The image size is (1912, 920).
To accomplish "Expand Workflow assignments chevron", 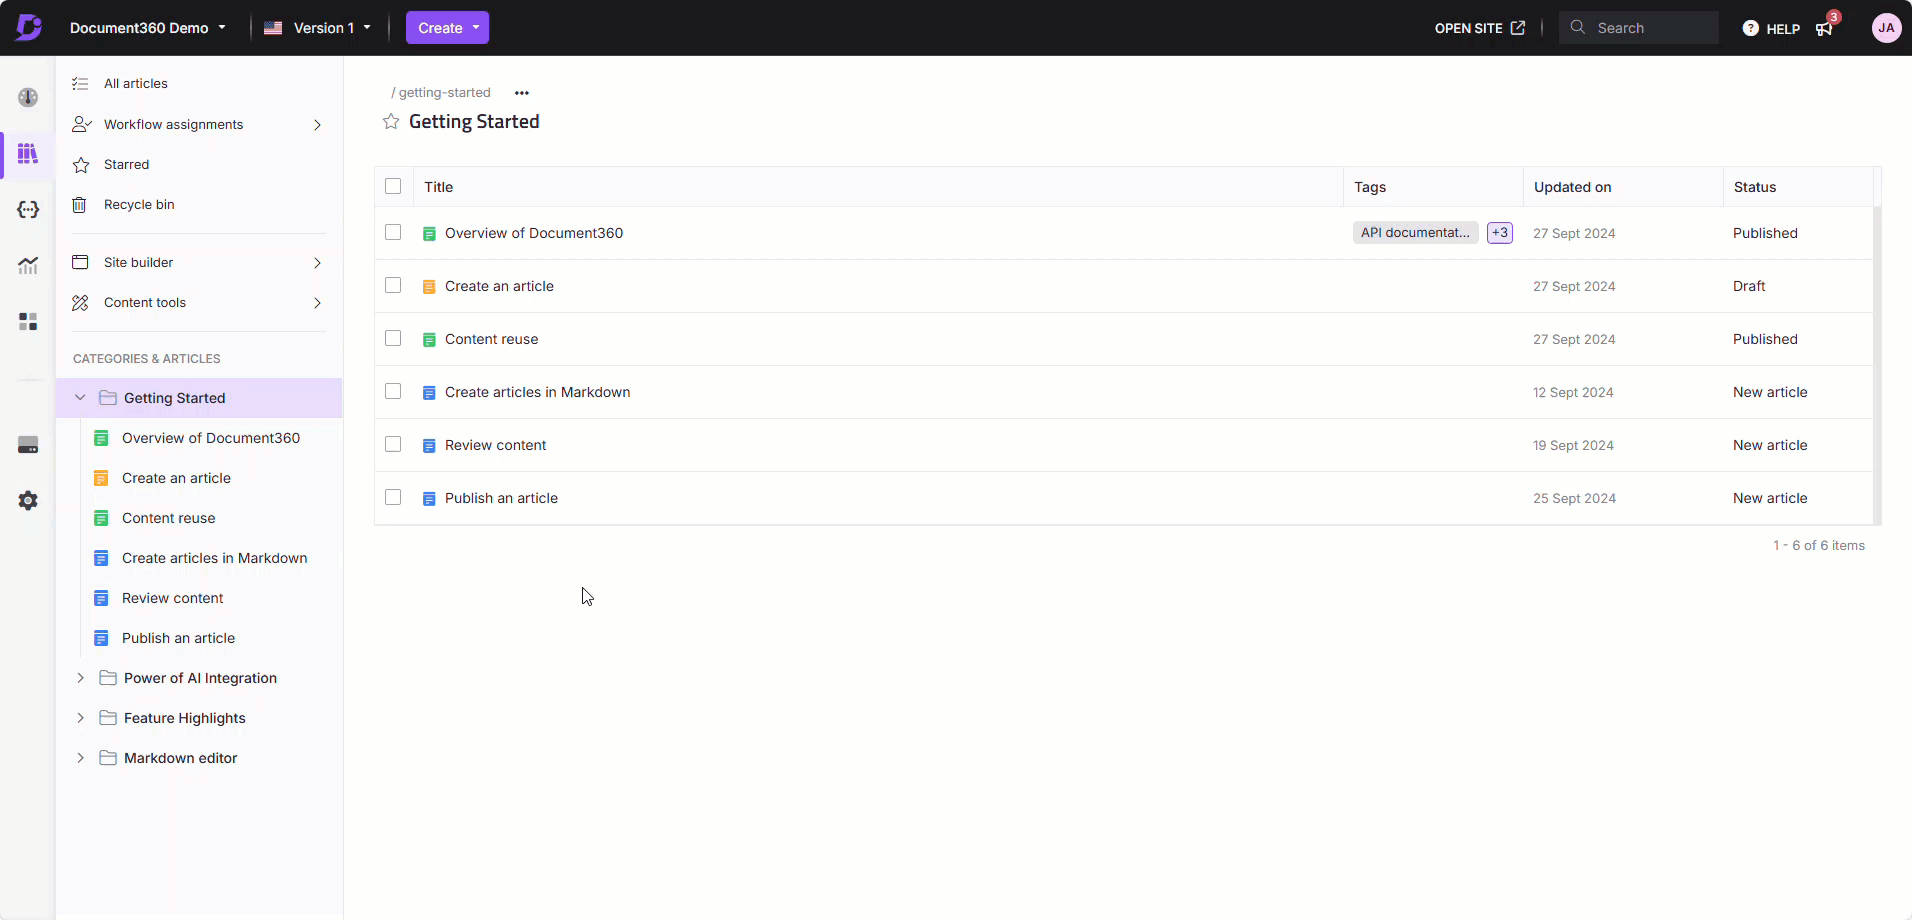I will 317,125.
